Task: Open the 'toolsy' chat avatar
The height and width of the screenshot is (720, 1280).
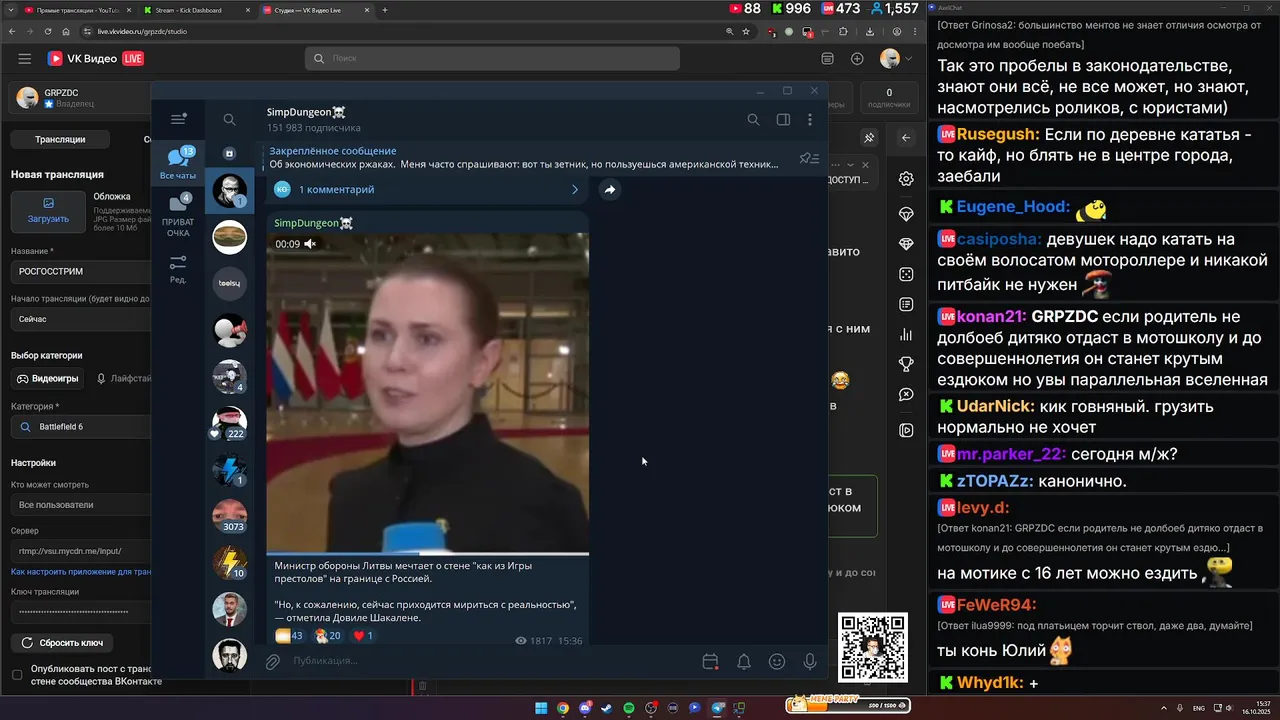Action: coord(230,284)
